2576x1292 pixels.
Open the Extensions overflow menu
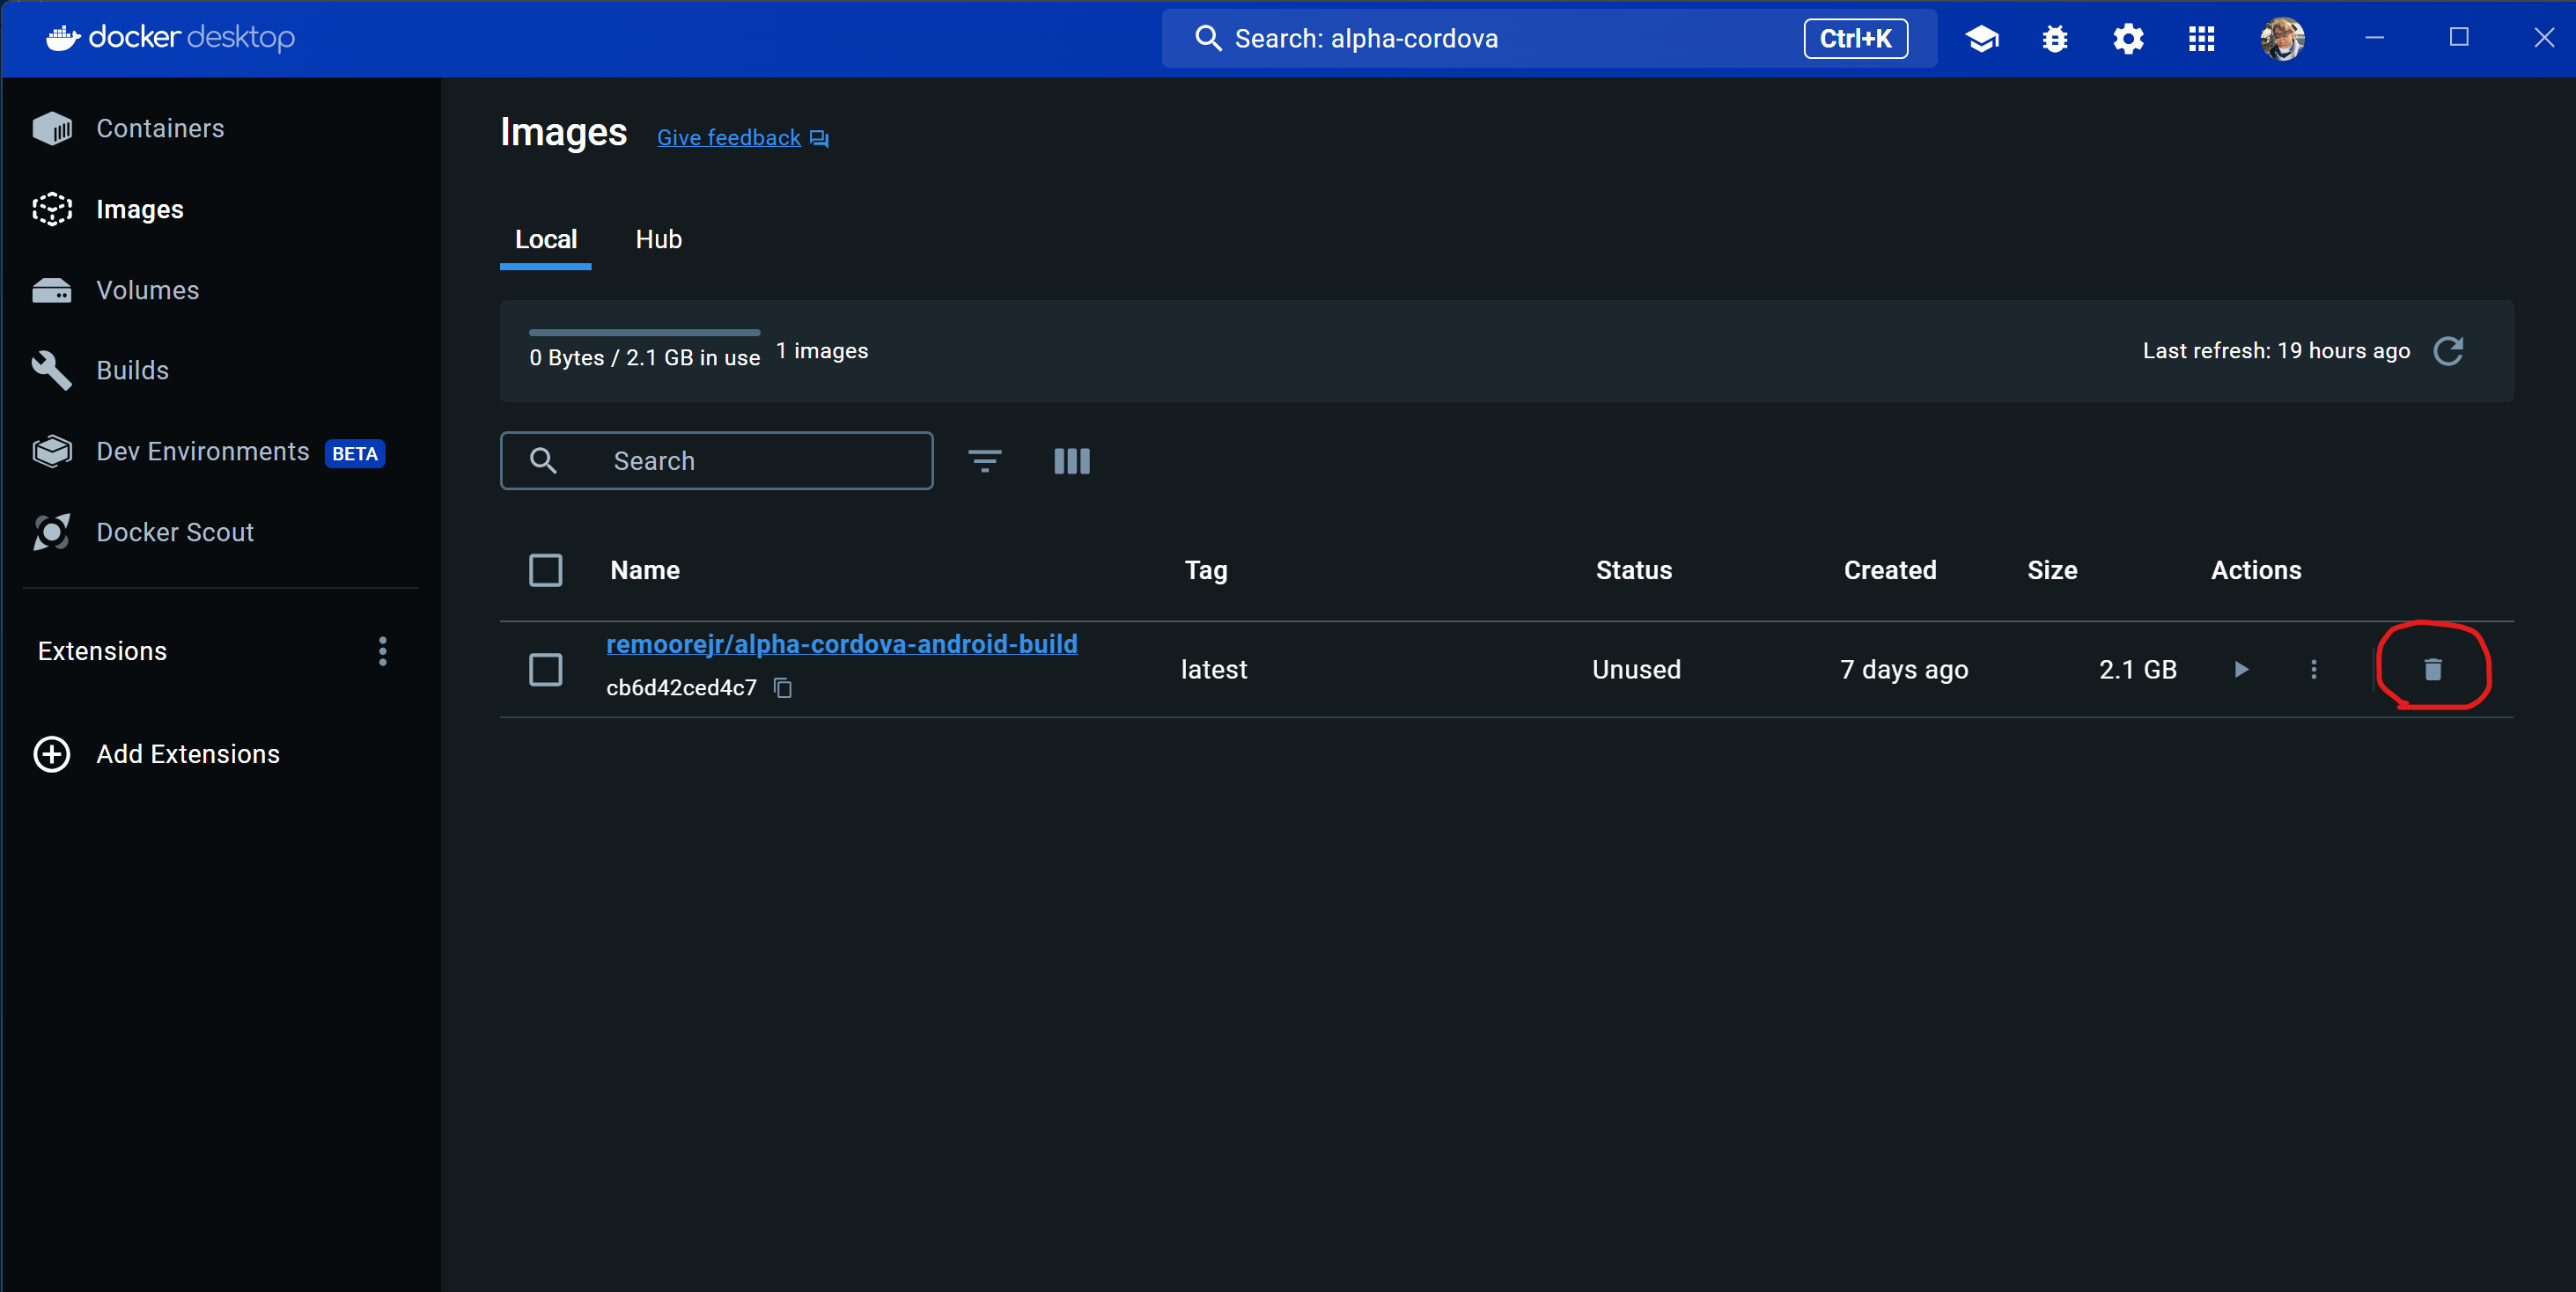(383, 651)
